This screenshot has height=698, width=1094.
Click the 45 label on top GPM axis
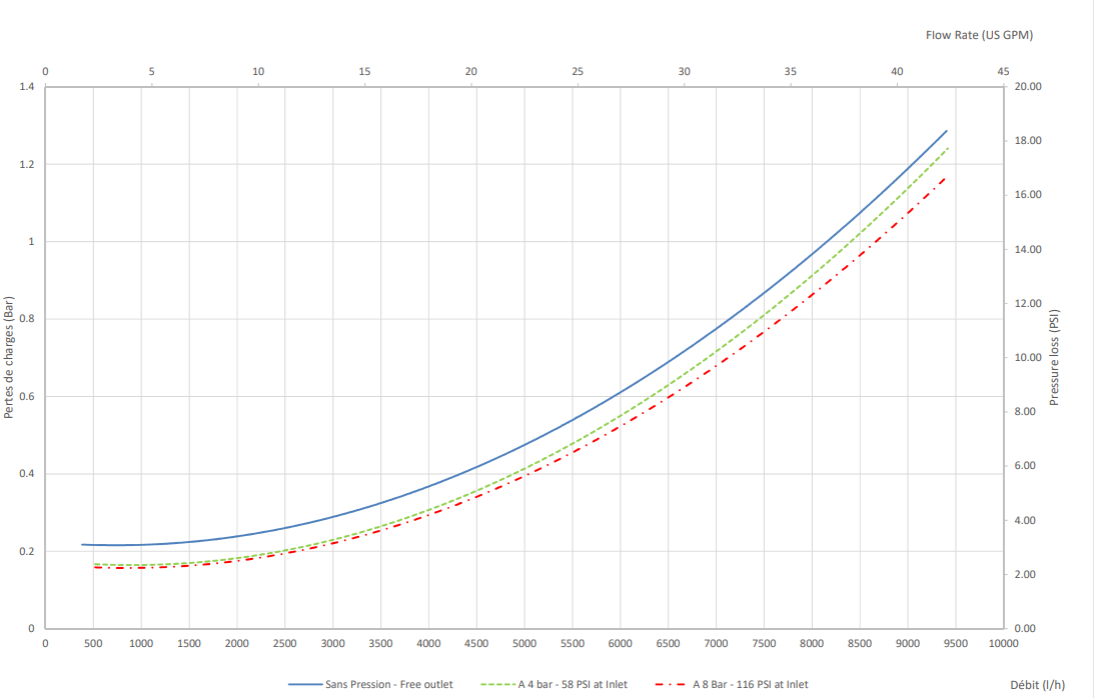click(1003, 71)
